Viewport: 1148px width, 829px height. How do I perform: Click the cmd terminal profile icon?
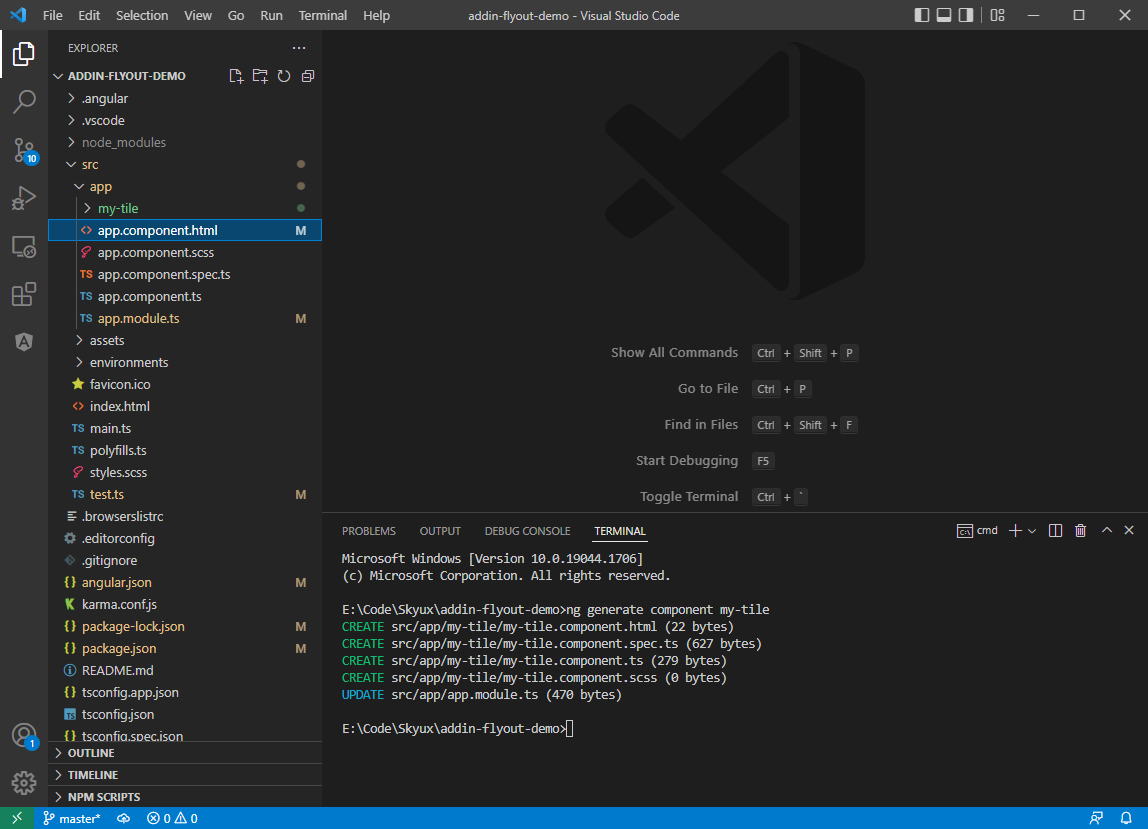[977, 531]
